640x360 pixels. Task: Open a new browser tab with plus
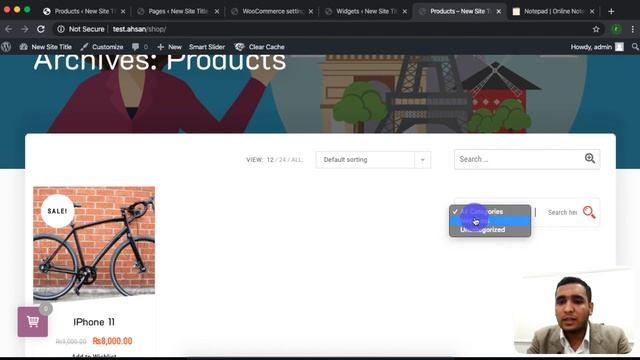tap(611, 11)
